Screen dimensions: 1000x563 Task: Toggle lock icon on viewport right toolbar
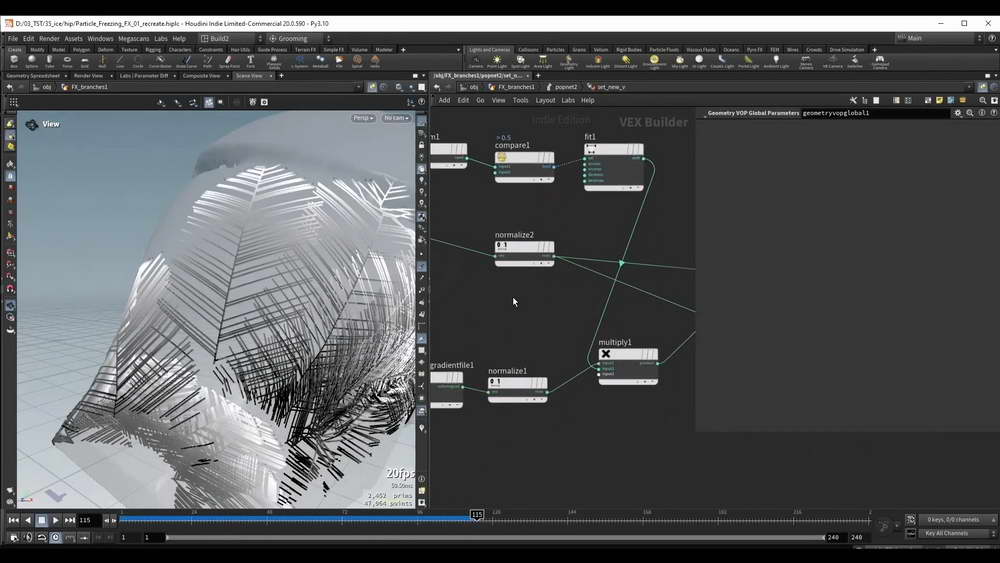pos(422,145)
